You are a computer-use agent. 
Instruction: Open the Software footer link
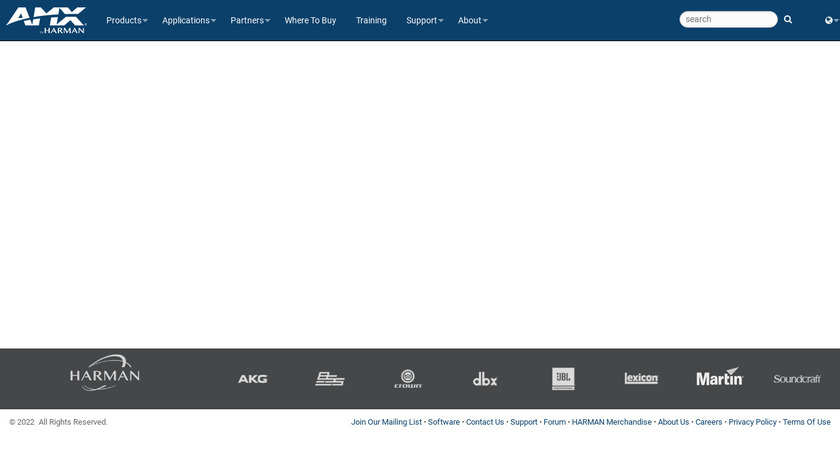[x=444, y=422]
